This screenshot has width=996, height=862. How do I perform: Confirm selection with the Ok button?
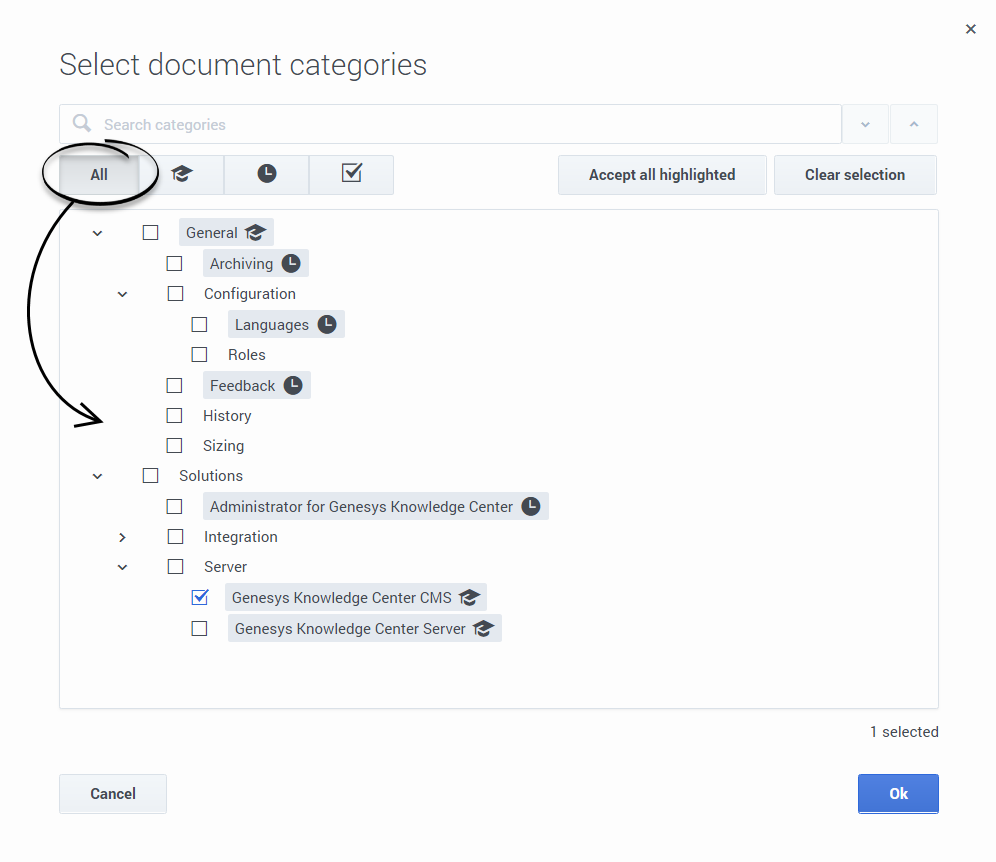tap(898, 793)
